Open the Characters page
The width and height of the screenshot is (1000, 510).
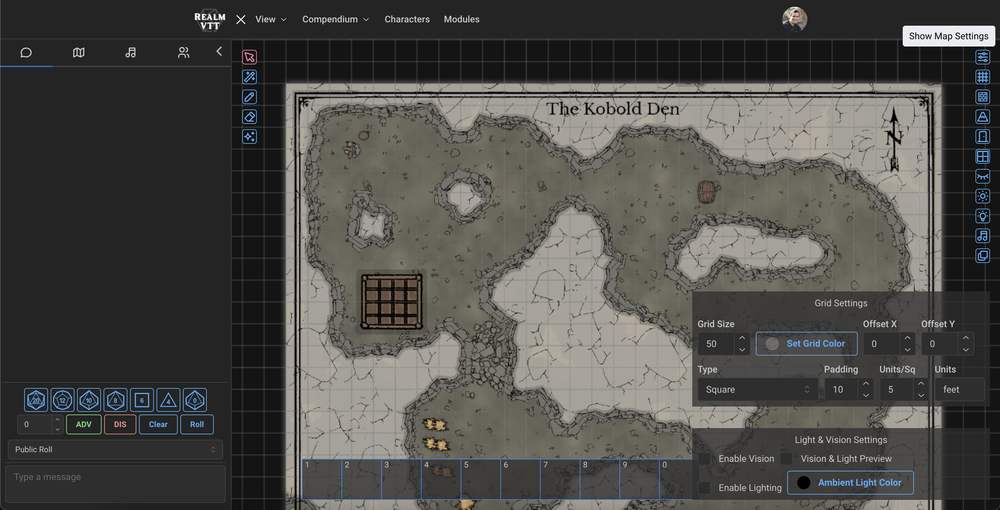pos(407,19)
